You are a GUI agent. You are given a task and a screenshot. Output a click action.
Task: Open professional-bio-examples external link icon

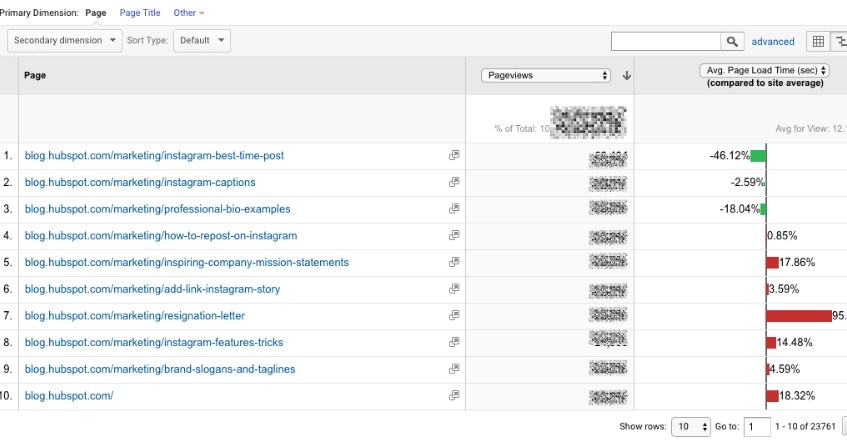454,209
